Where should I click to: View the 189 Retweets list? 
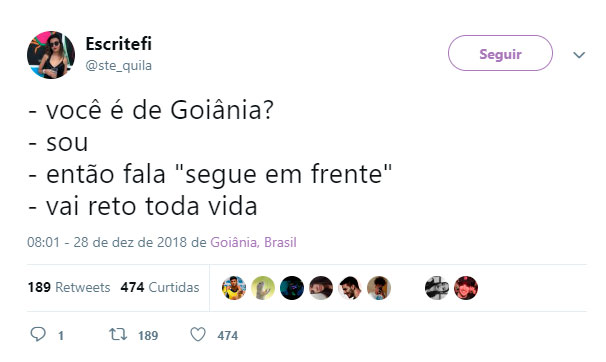click(x=69, y=287)
